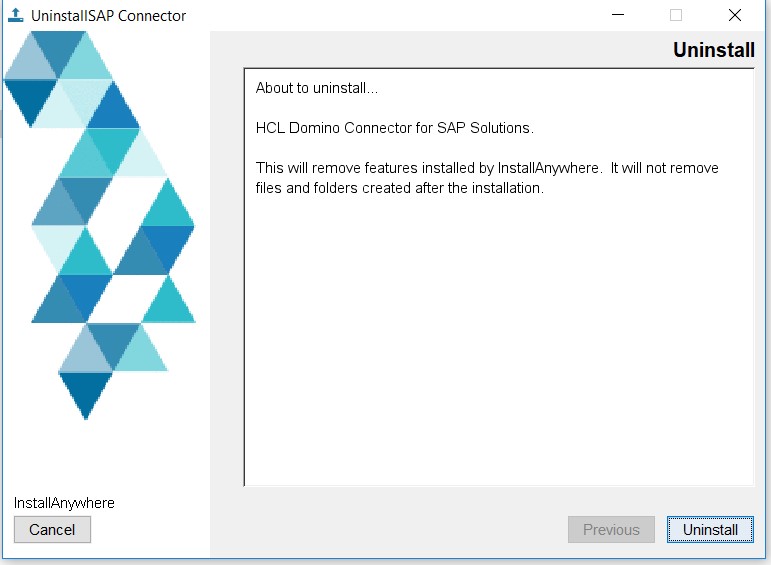Click 'HCL Domino Connector for SAP Solutions.' text
The width and height of the screenshot is (771, 565).
tap(394, 128)
